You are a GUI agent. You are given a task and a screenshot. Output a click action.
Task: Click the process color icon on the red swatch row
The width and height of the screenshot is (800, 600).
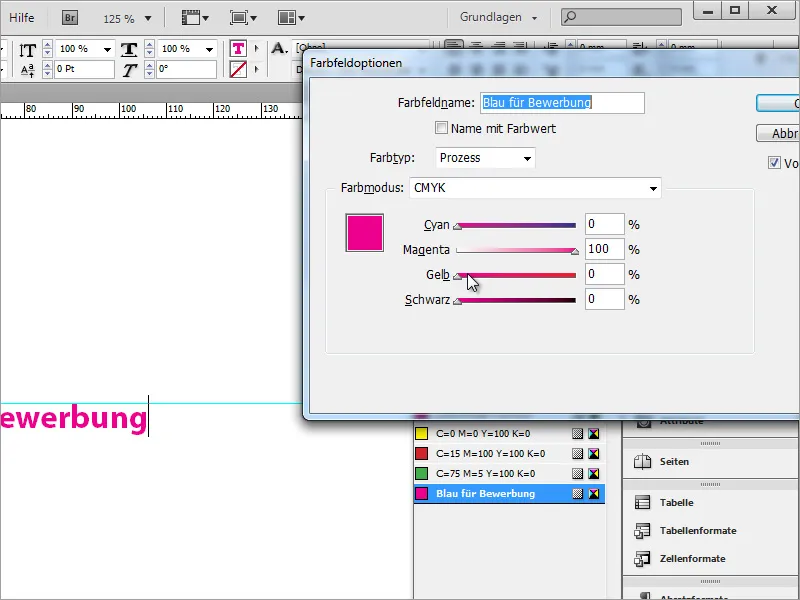click(577, 454)
